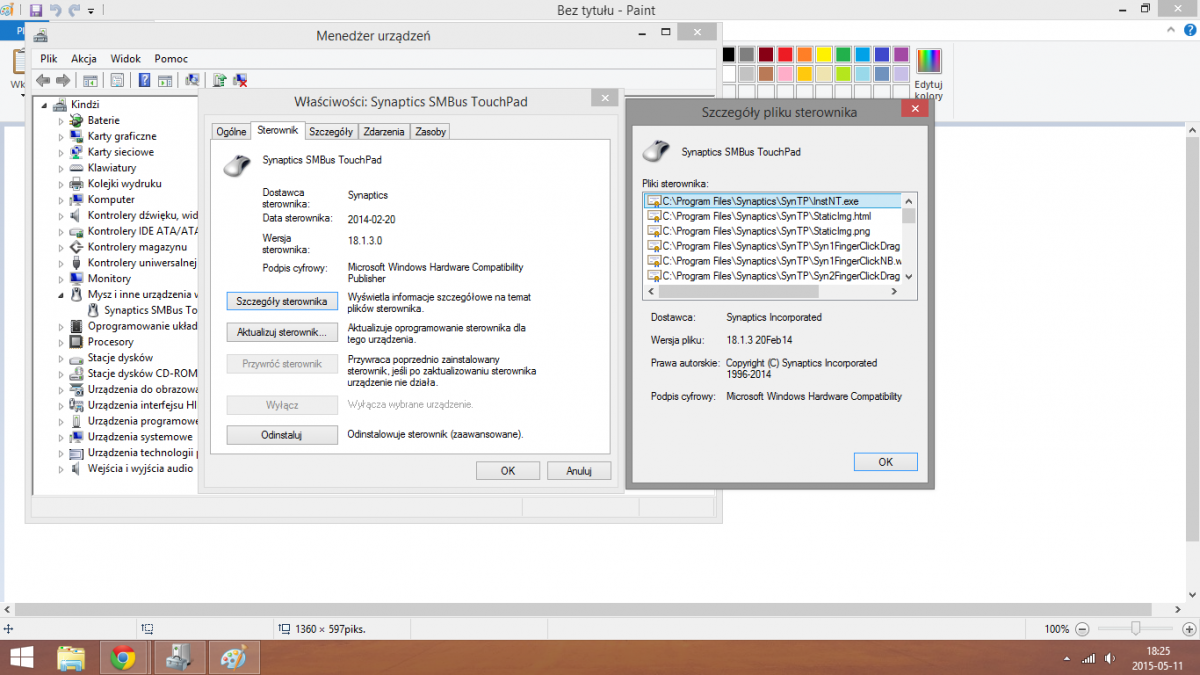Image resolution: width=1200 pixels, height=675 pixels.
Task: Open the Paint Help question mark icon
Action: pyautogui.click(x=1189, y=31)
